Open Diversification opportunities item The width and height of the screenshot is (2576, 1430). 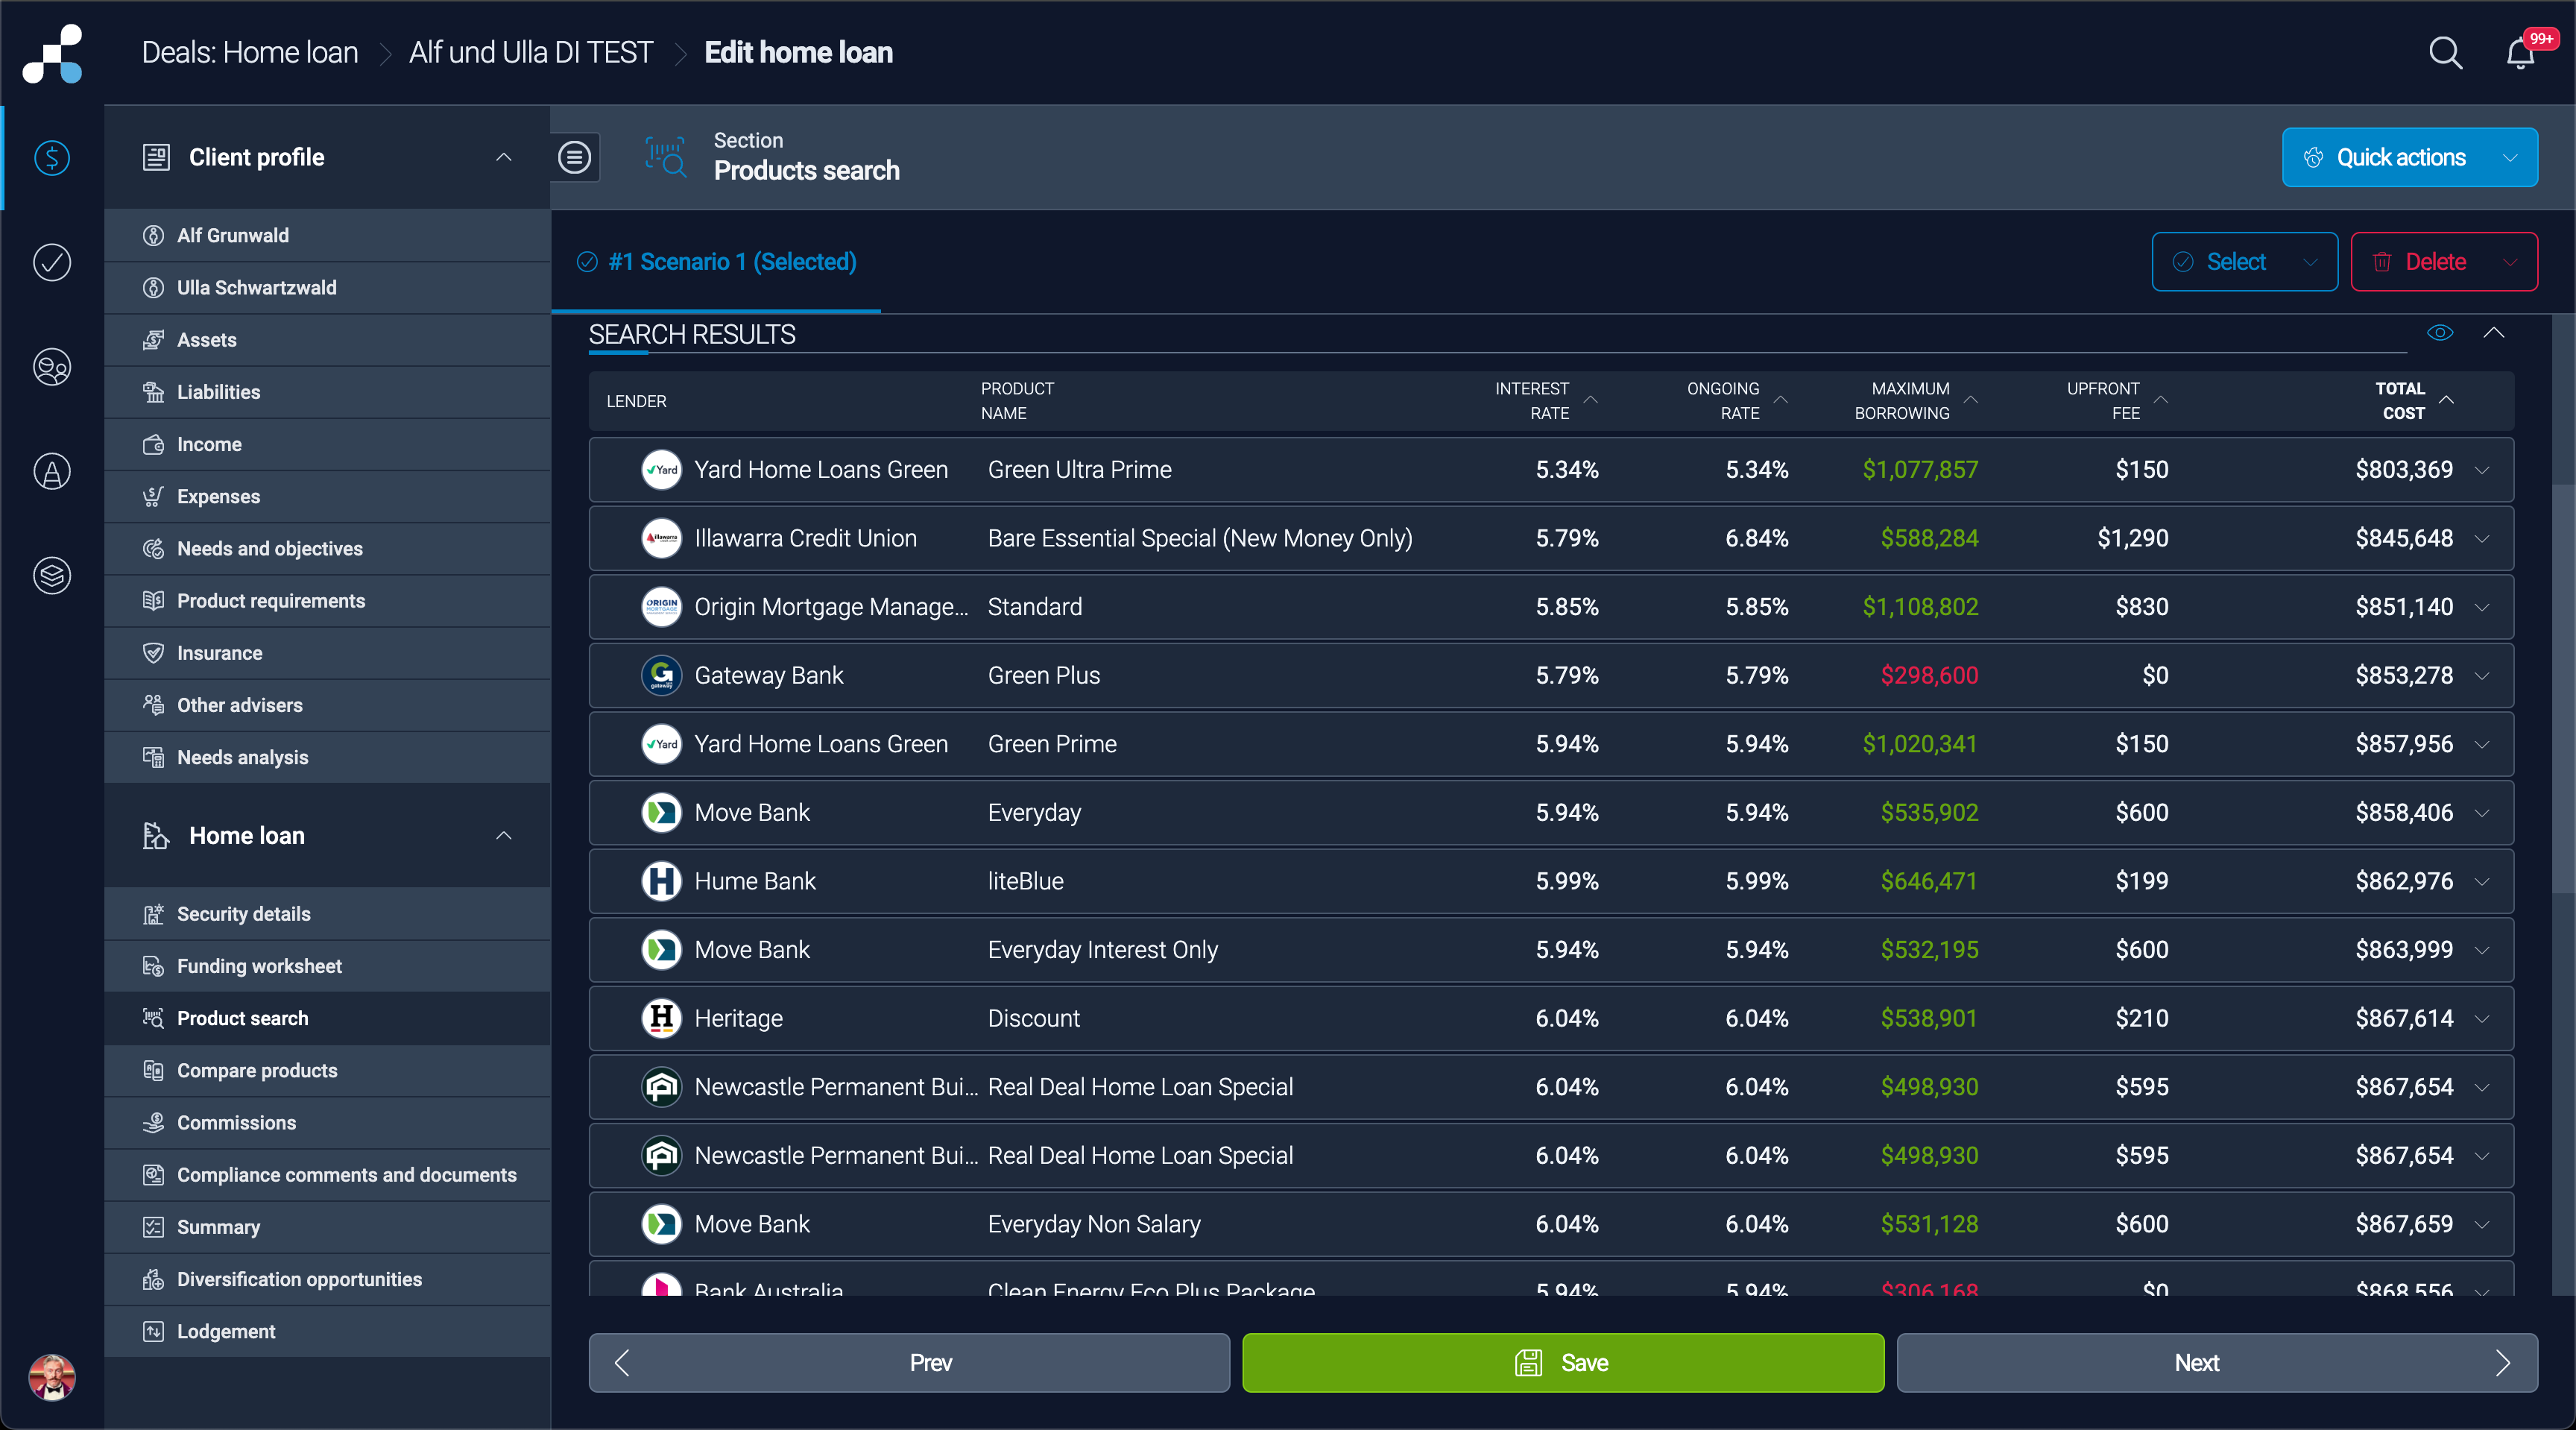click(x=327, y=1279)
